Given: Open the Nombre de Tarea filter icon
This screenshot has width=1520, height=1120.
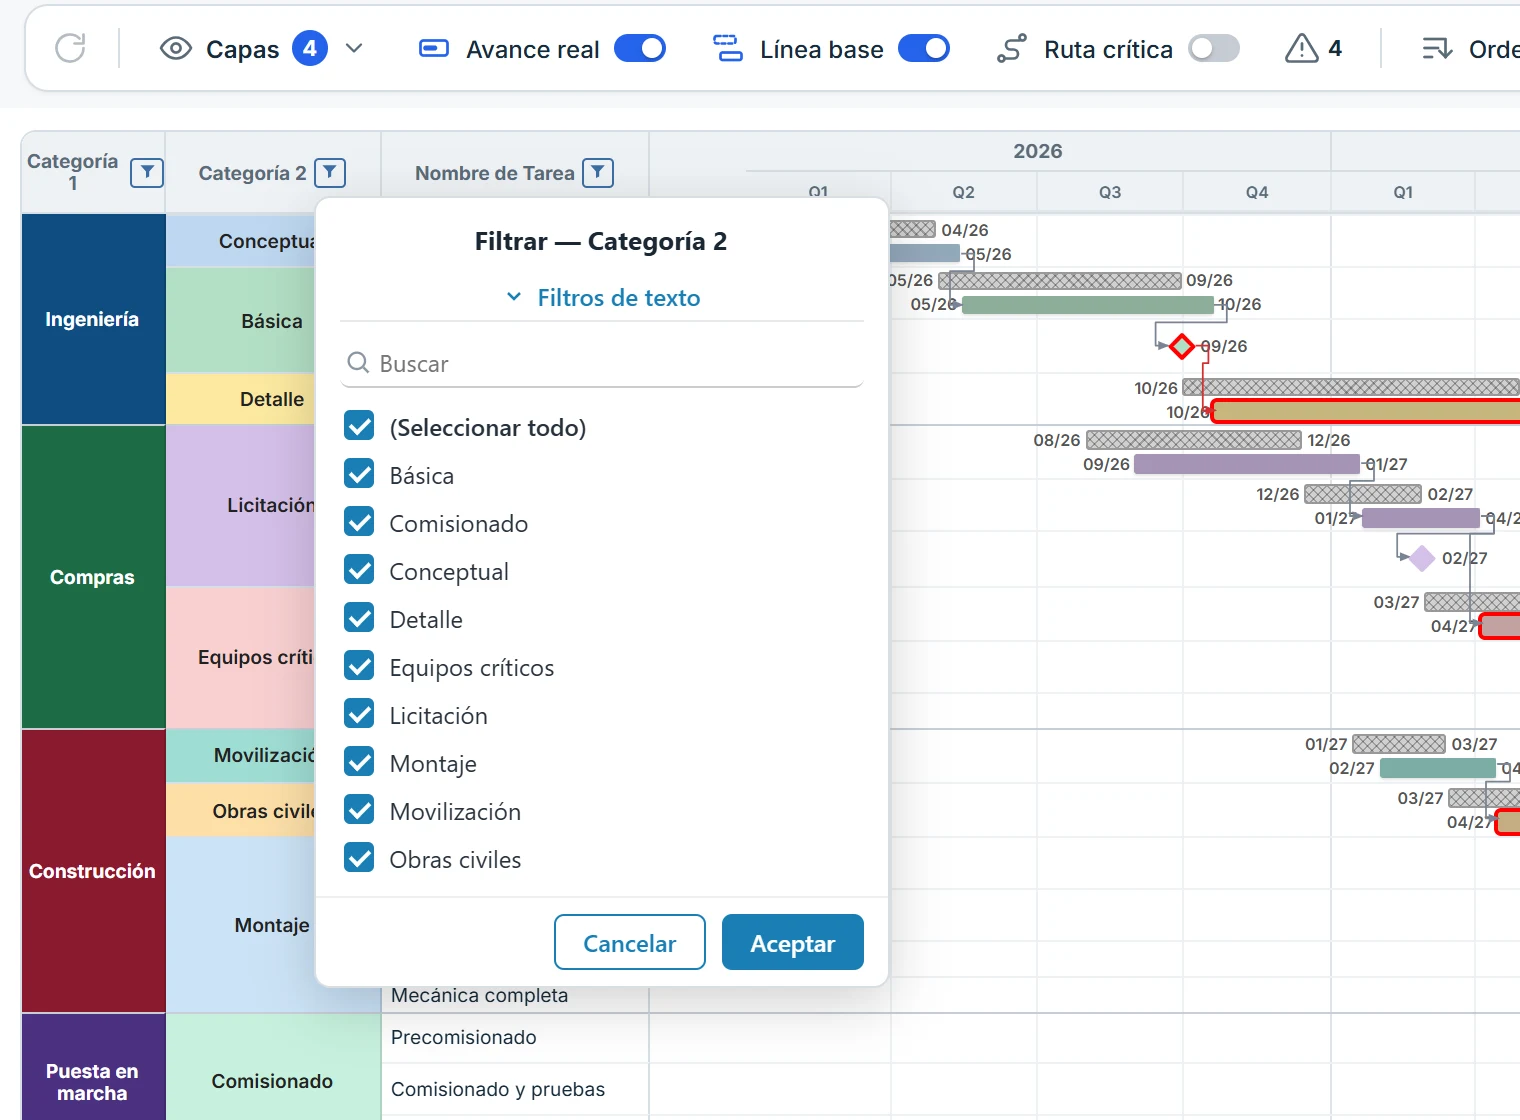Looking at the screenshot, I should tap(598, 173).
